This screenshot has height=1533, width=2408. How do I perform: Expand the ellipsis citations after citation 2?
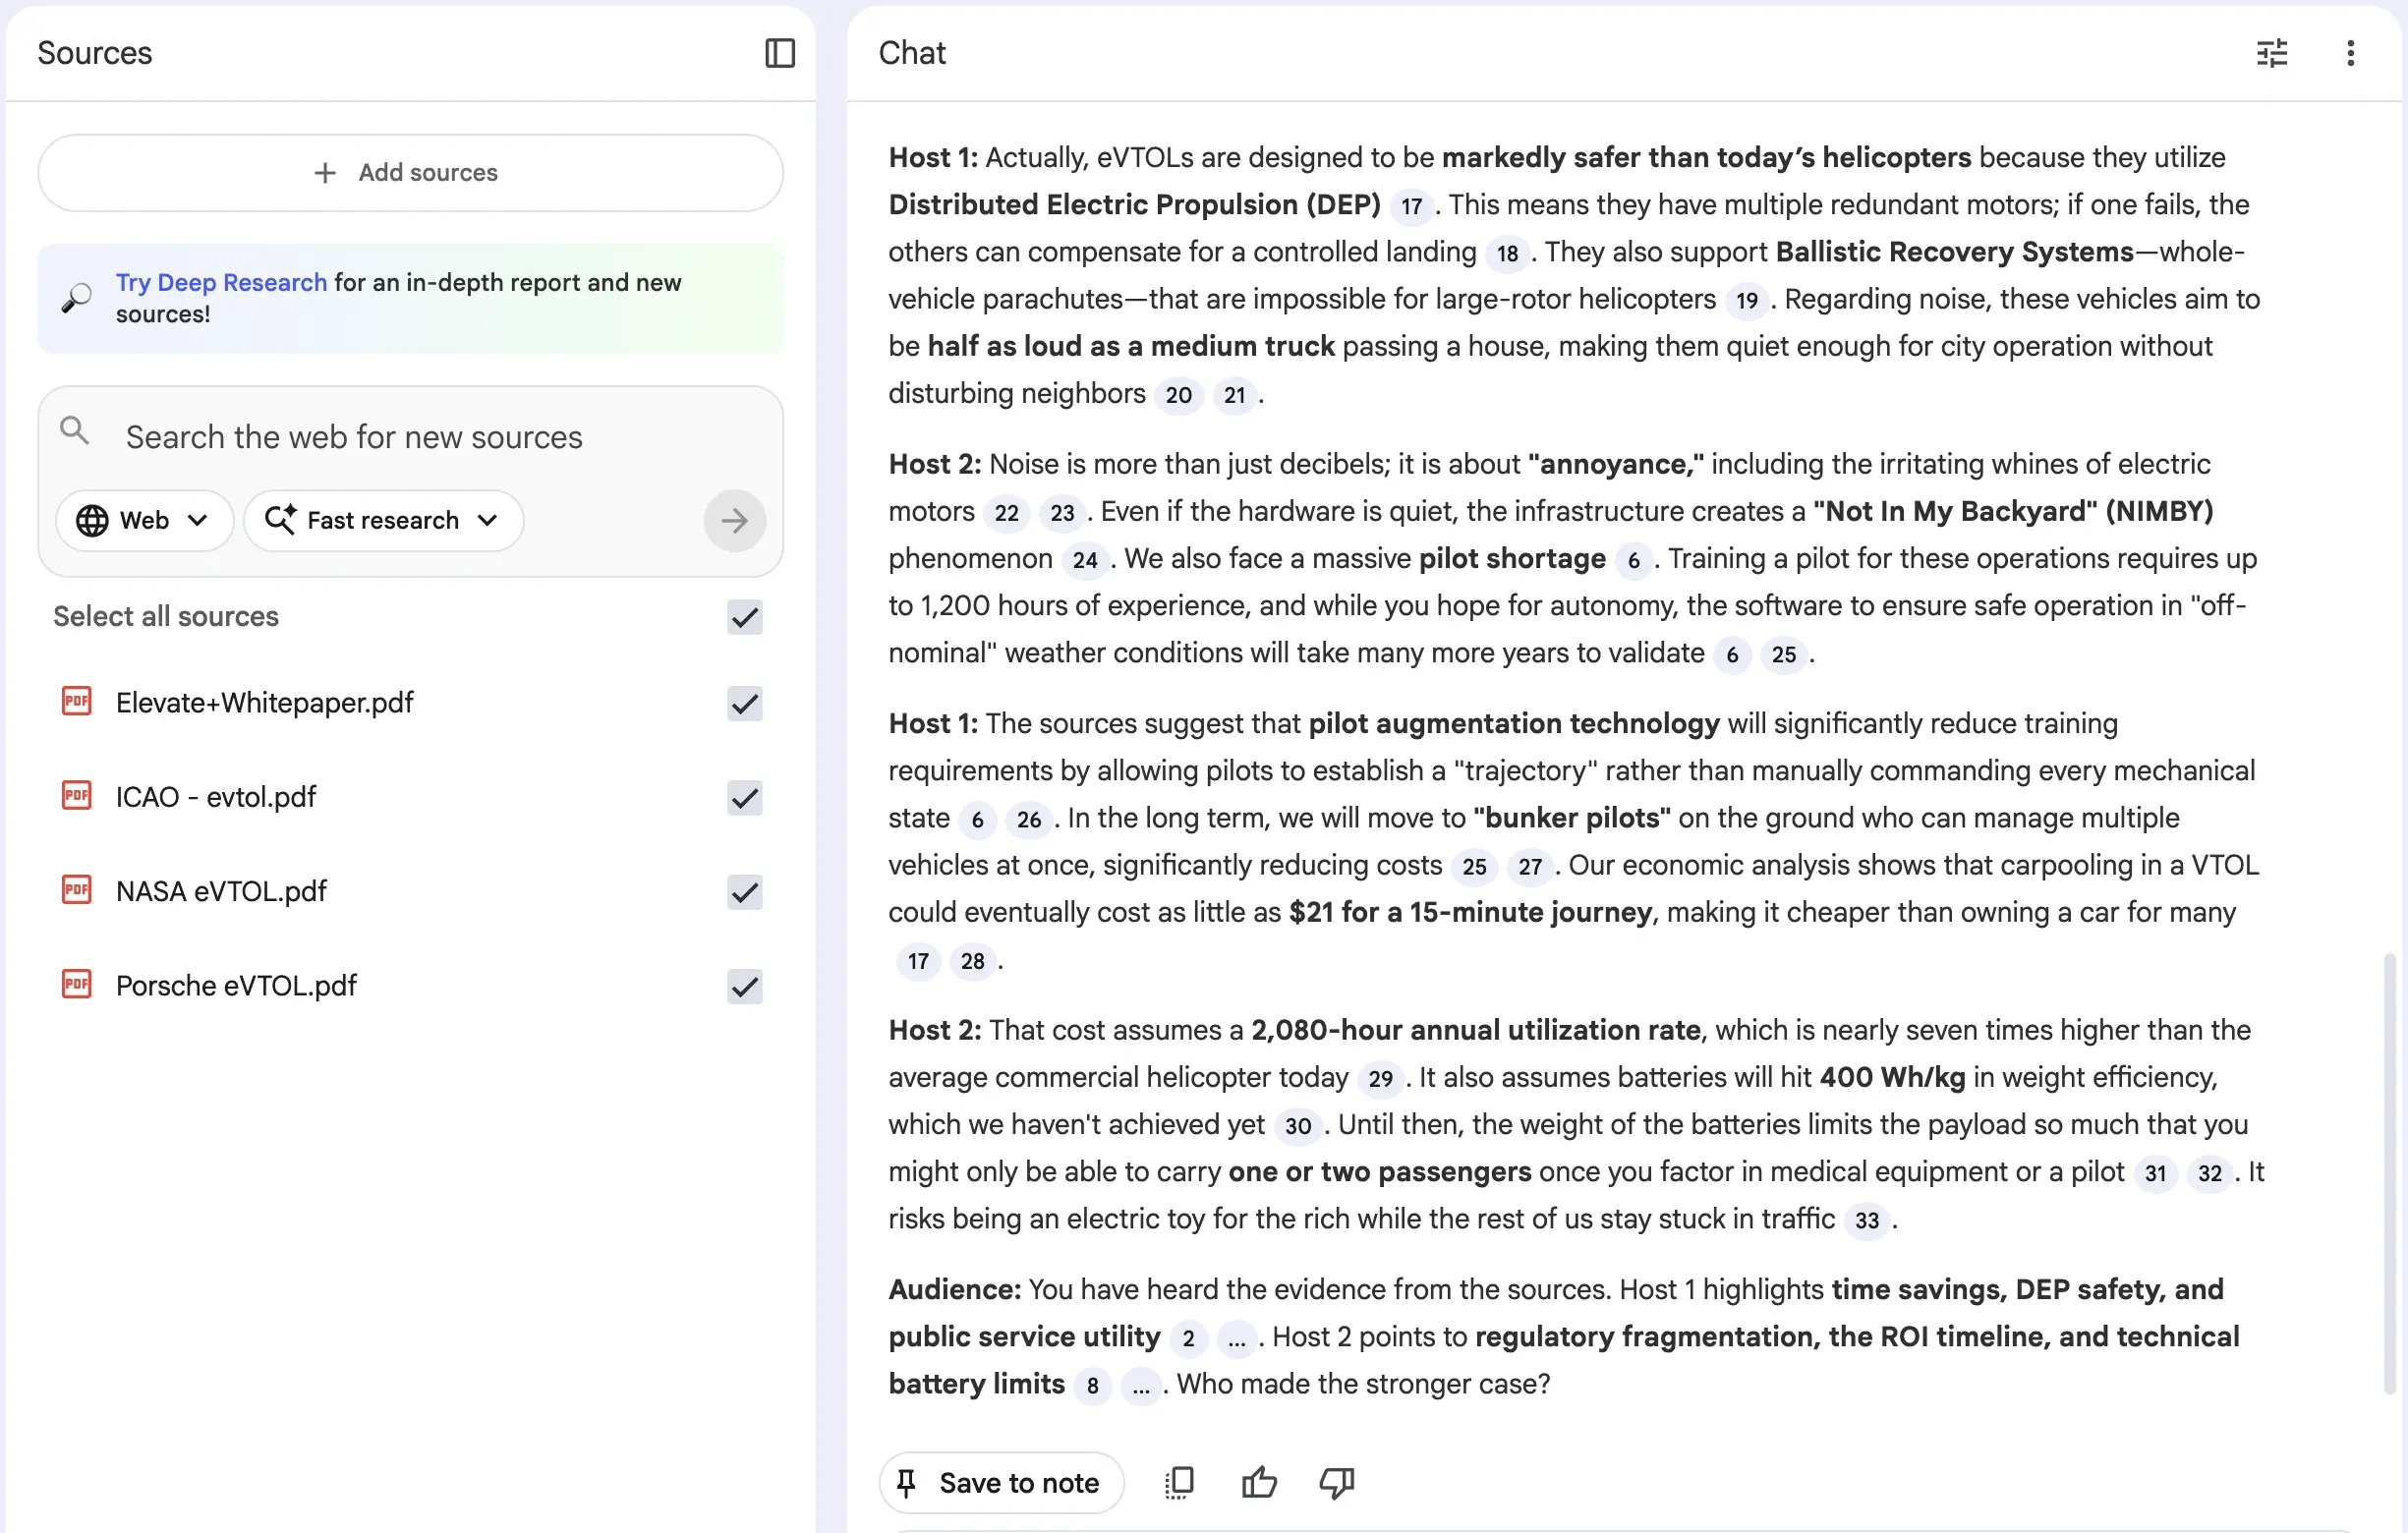tap(1236, 1338)
